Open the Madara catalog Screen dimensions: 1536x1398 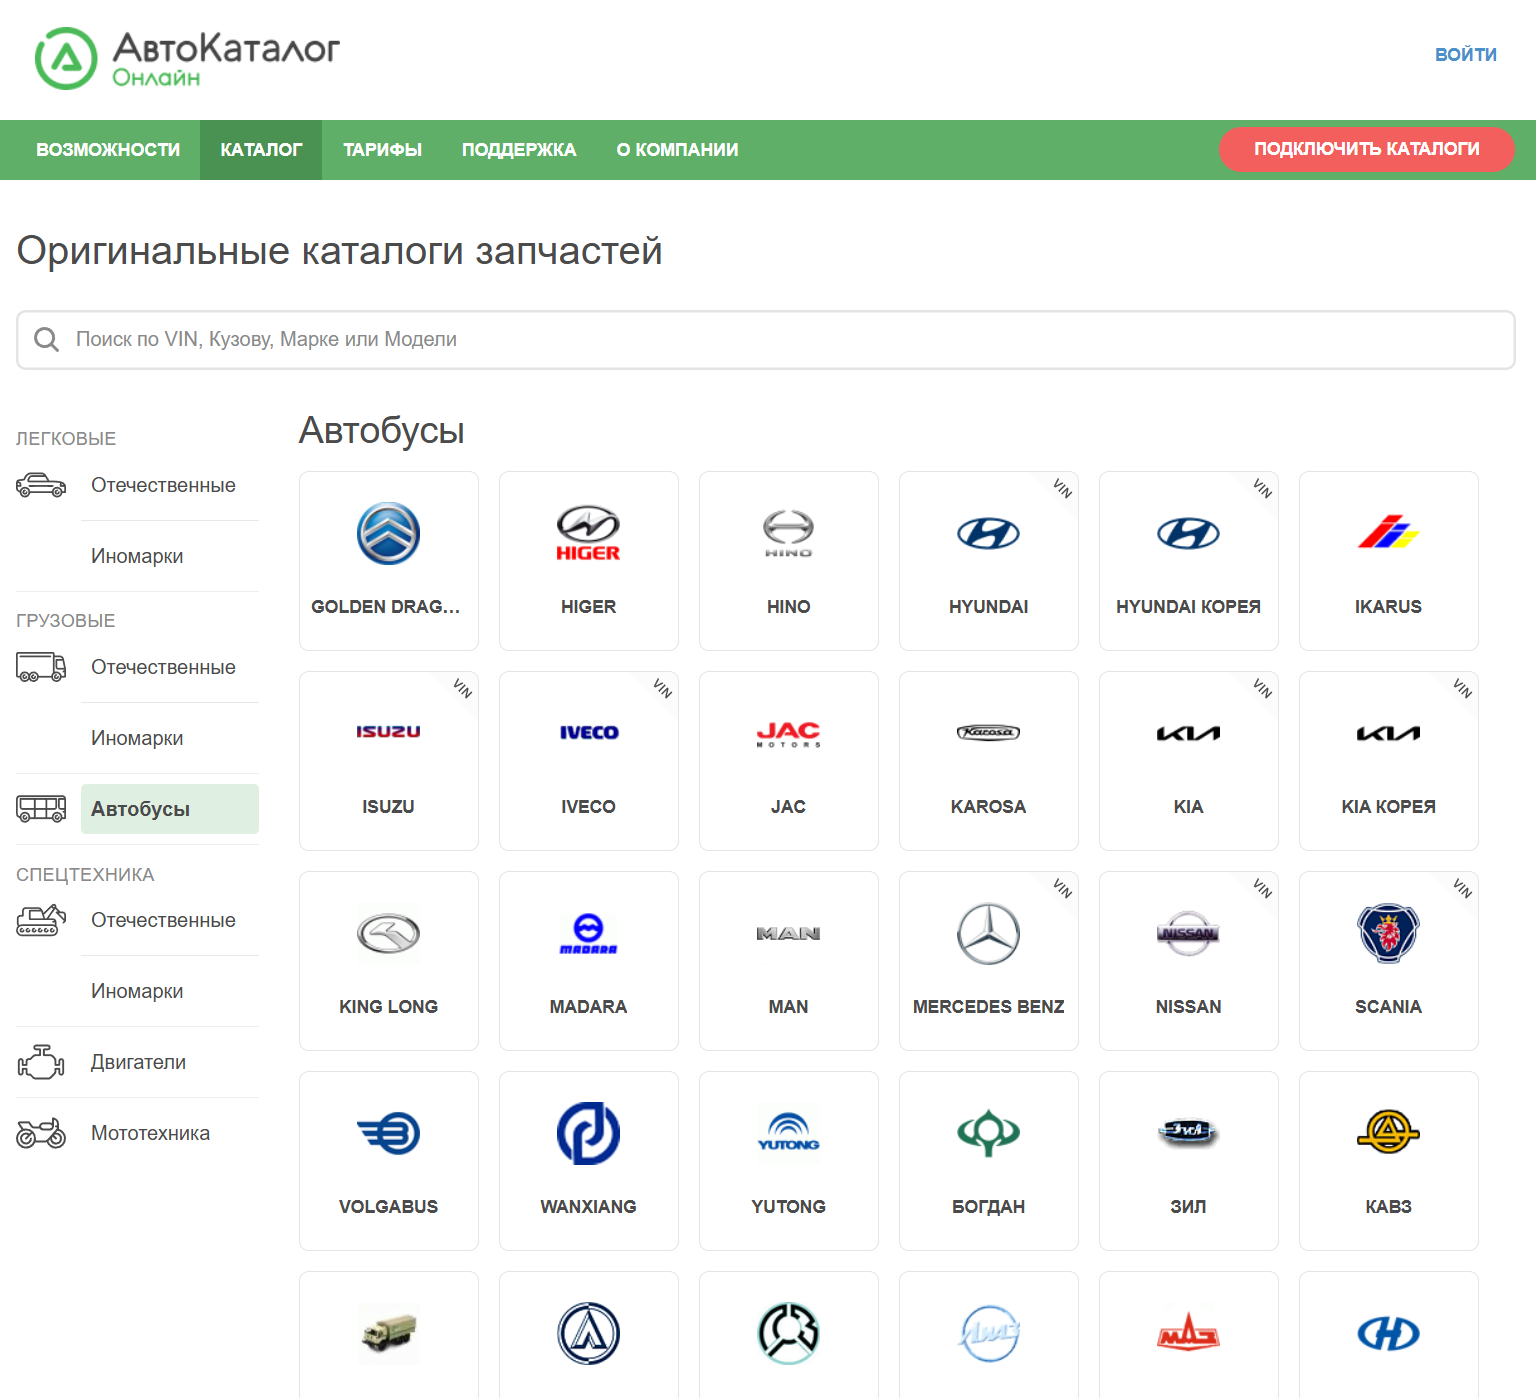(x=589, y=961)
